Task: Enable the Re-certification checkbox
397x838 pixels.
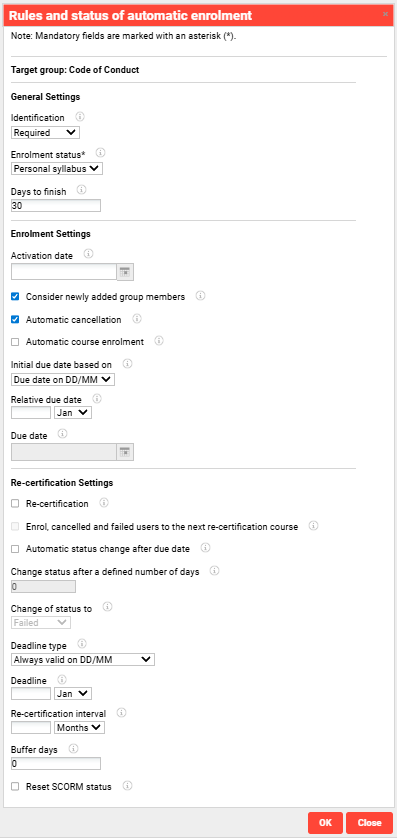Action: click(15, 503)
